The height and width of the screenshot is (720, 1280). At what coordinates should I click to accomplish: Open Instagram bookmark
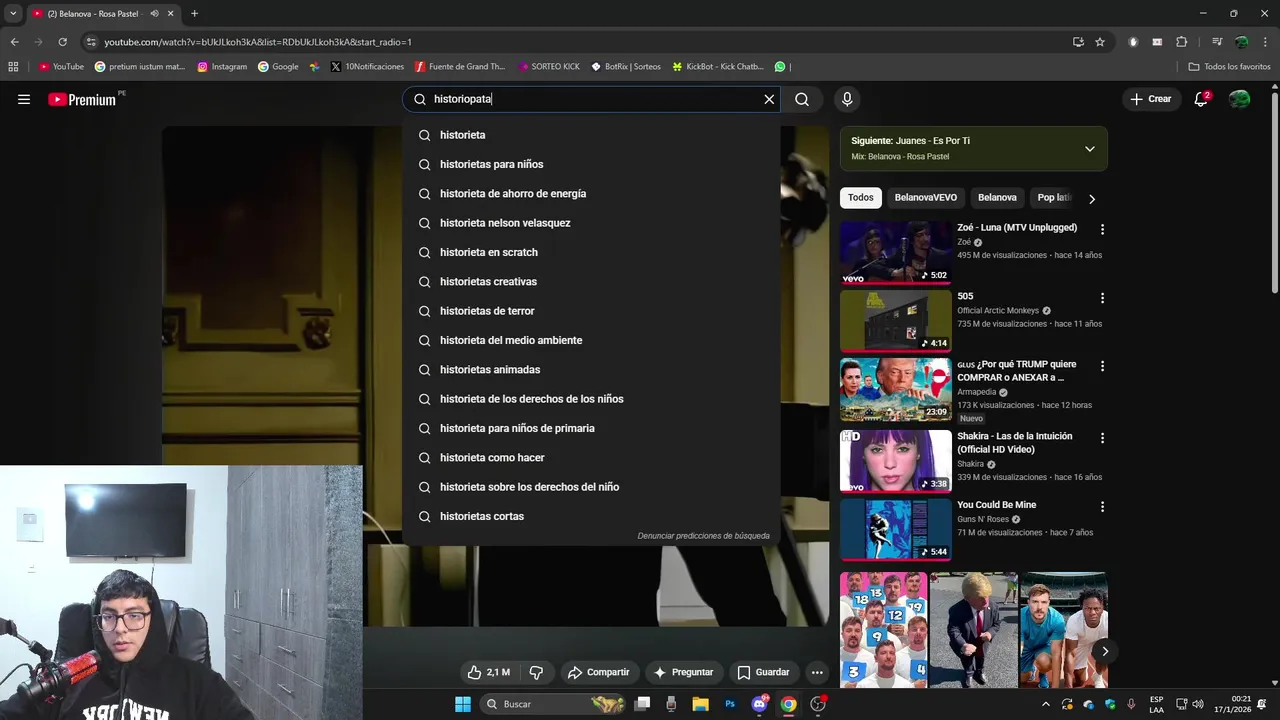[x=222, y=67]
